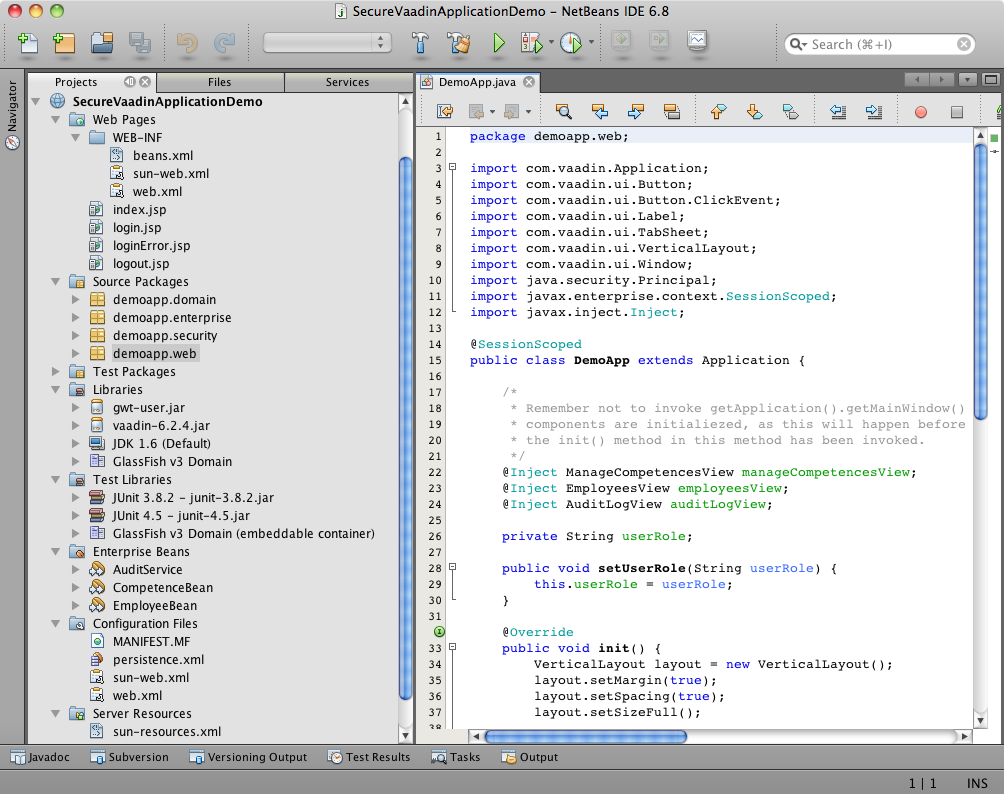Close the DemoApp.java tab
This screenshot has height=794, width=1004.
(x=529, y=81)
